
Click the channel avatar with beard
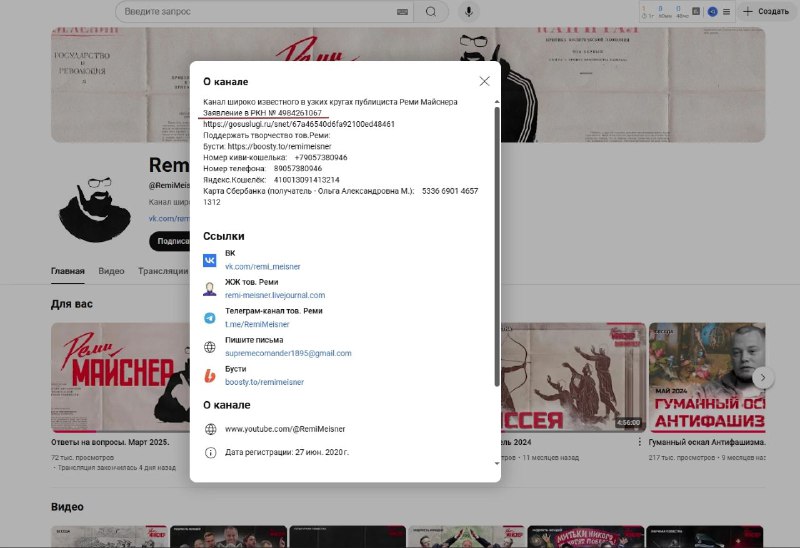click(x=95, y=209)
